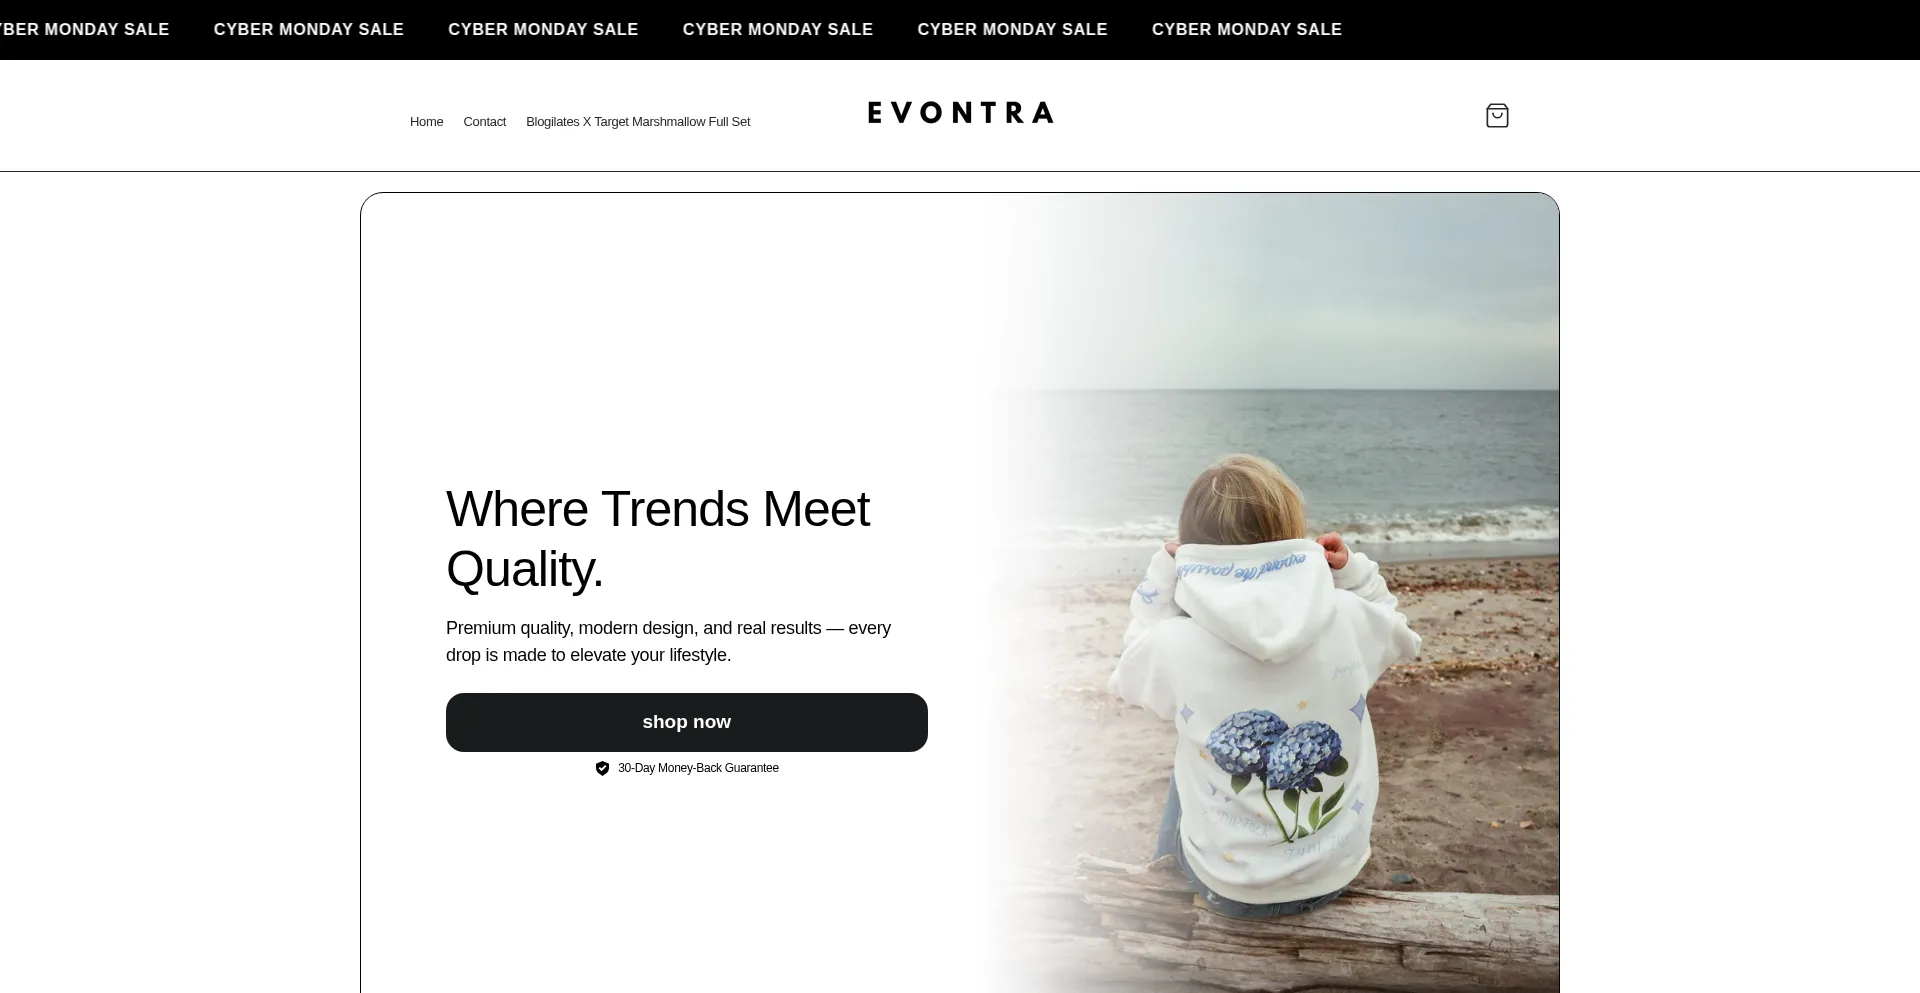Image resolution: width=1920 pixels, height=993 pixels.
Task: Click the shield checkmark guarantee icon
Action: pyautogui.click(x=602, y=768)
